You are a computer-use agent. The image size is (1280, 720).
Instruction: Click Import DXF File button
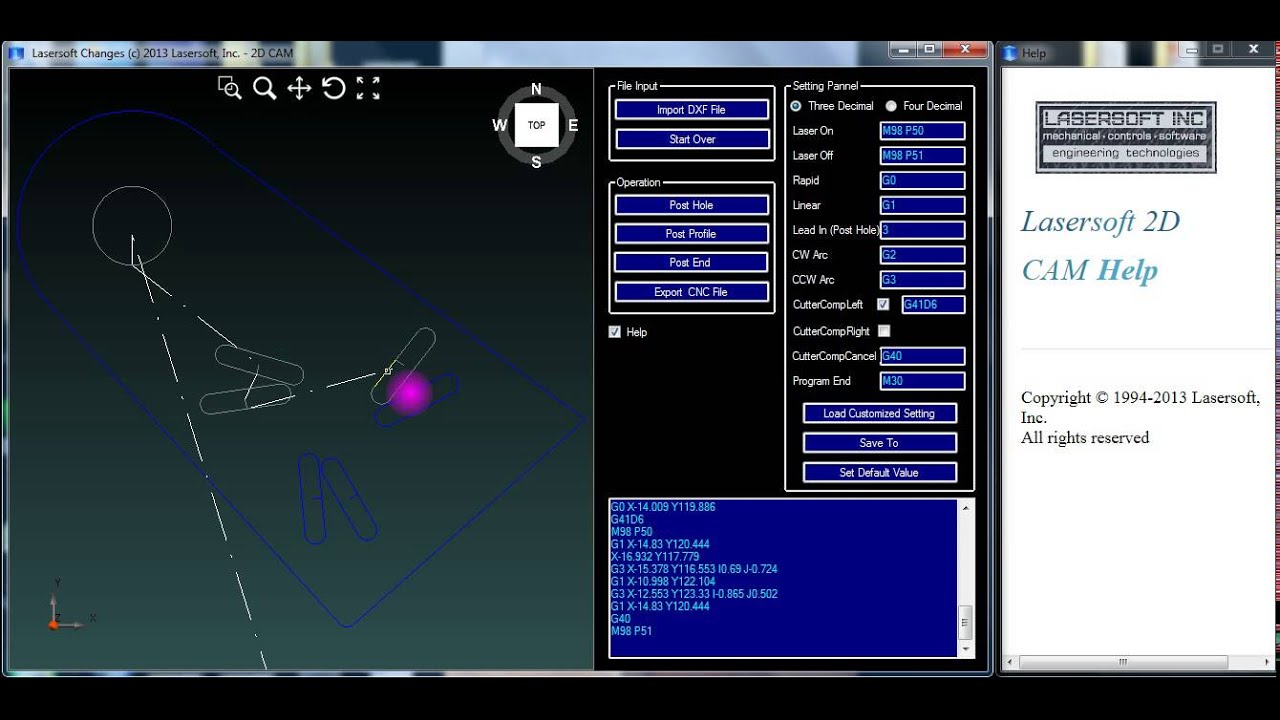point(691,110)
